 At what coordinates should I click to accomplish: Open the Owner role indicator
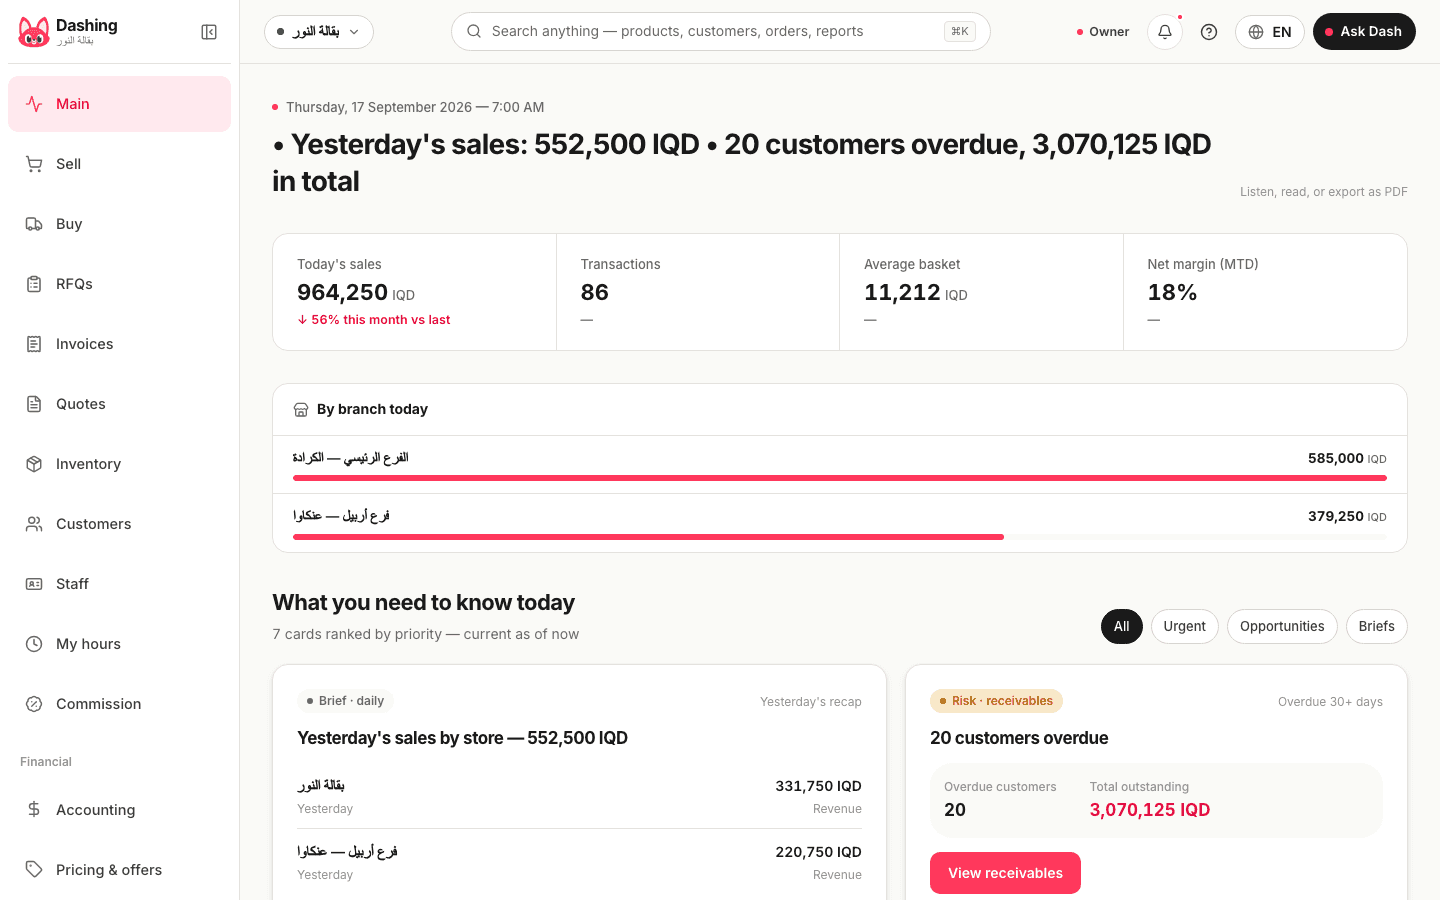1103,32
